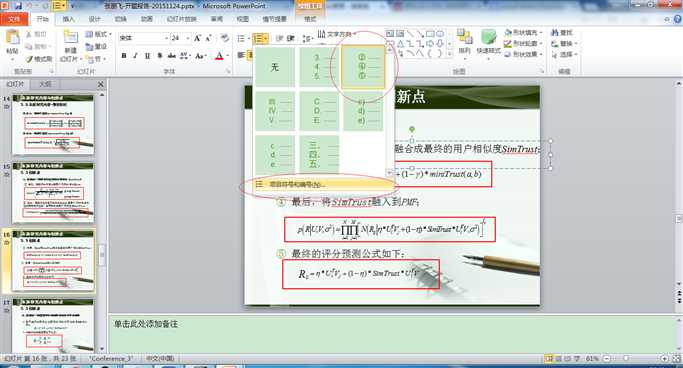Viewport: 683px width, 368px height.
Task: Toggle underline formatting with the U button
Action: pyautogui.click(x=147, y=56)
